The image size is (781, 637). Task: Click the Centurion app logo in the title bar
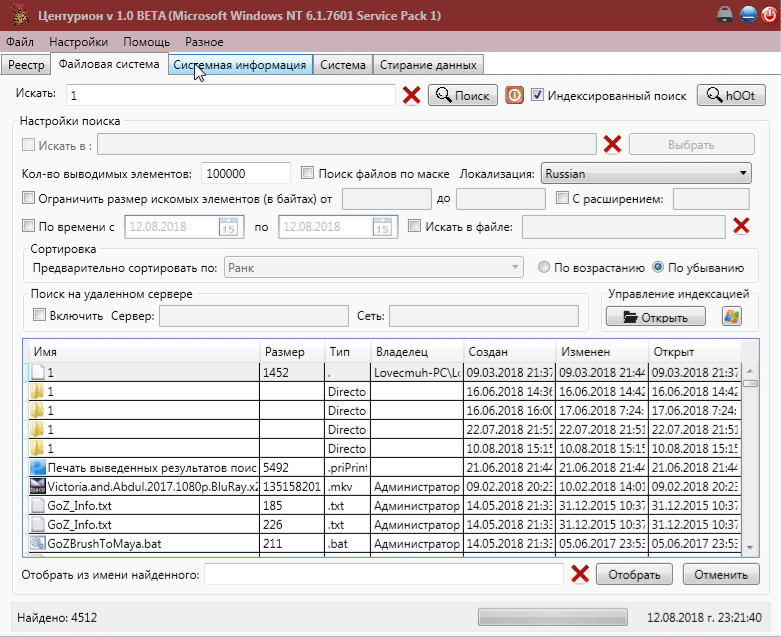tap(19, 15)
